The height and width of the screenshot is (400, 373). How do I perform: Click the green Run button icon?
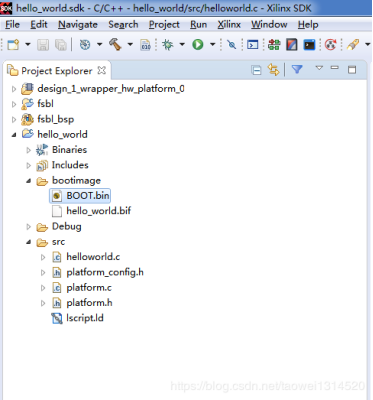[x=198, y=44]
